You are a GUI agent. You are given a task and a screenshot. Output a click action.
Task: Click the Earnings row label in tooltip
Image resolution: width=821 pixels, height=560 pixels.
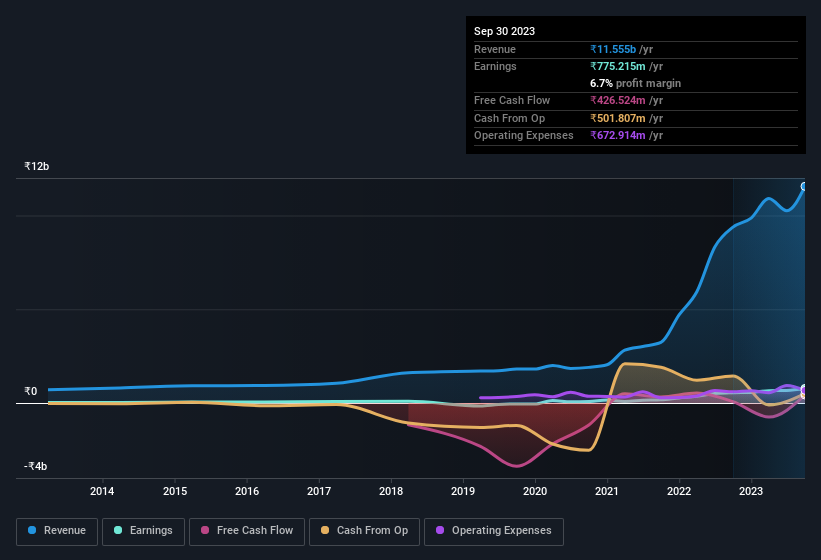coord(495,66)
